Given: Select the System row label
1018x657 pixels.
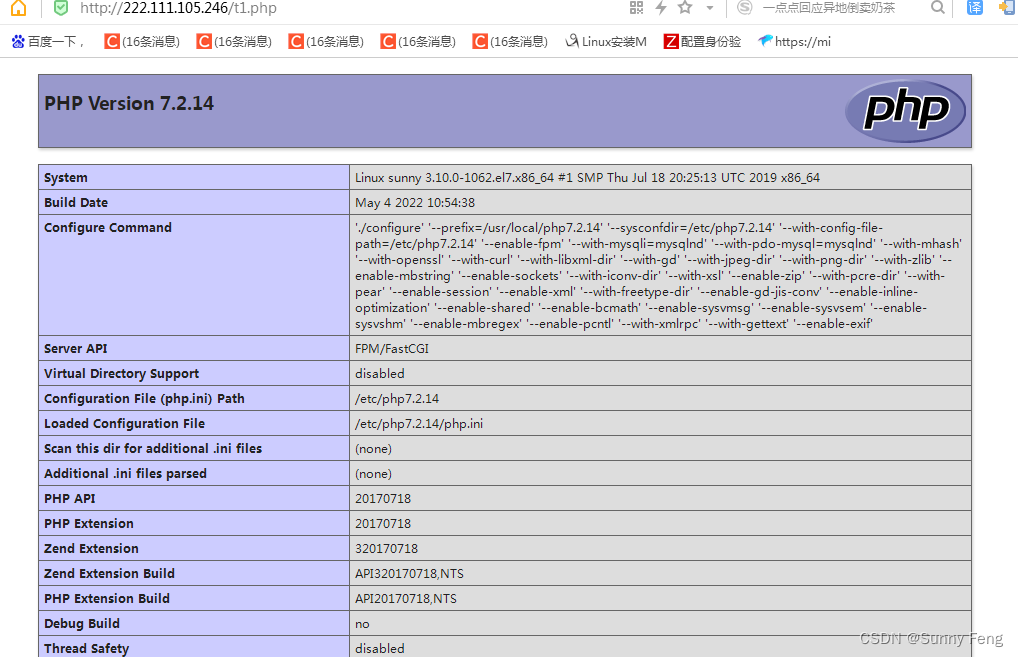Looking at the screenshot, I should pos(66,178).
